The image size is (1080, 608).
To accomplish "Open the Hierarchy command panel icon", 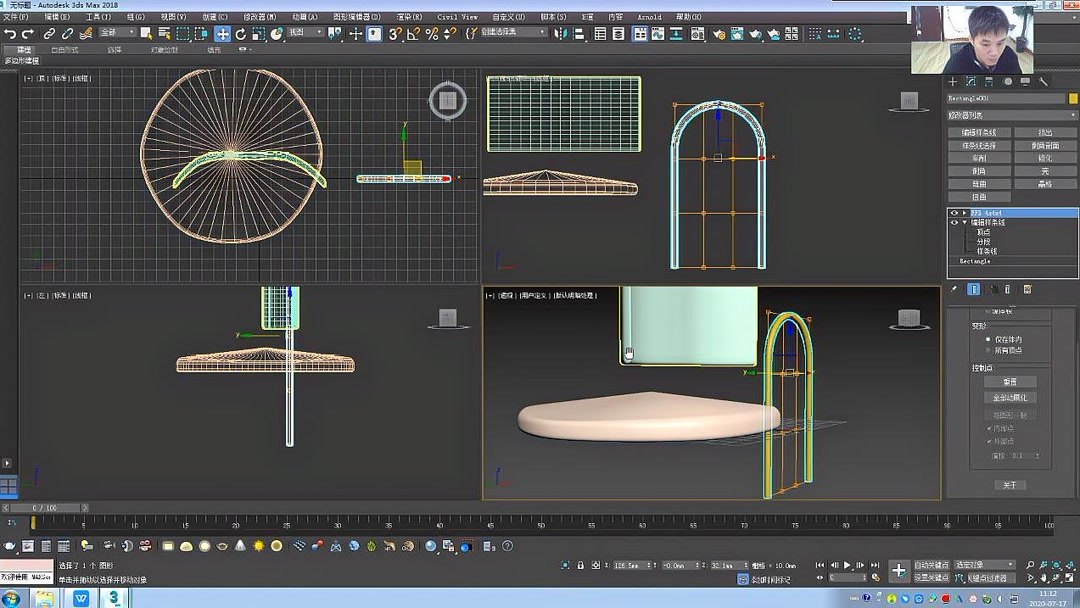I will [989, 81].
